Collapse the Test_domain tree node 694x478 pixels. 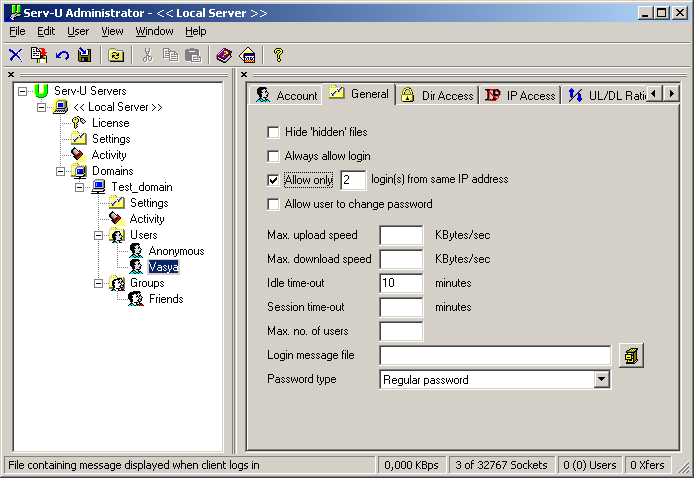(x=78, y=187)
